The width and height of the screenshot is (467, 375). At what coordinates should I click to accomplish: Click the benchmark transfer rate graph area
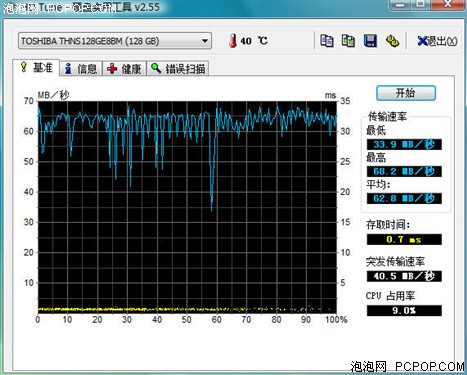187,207
